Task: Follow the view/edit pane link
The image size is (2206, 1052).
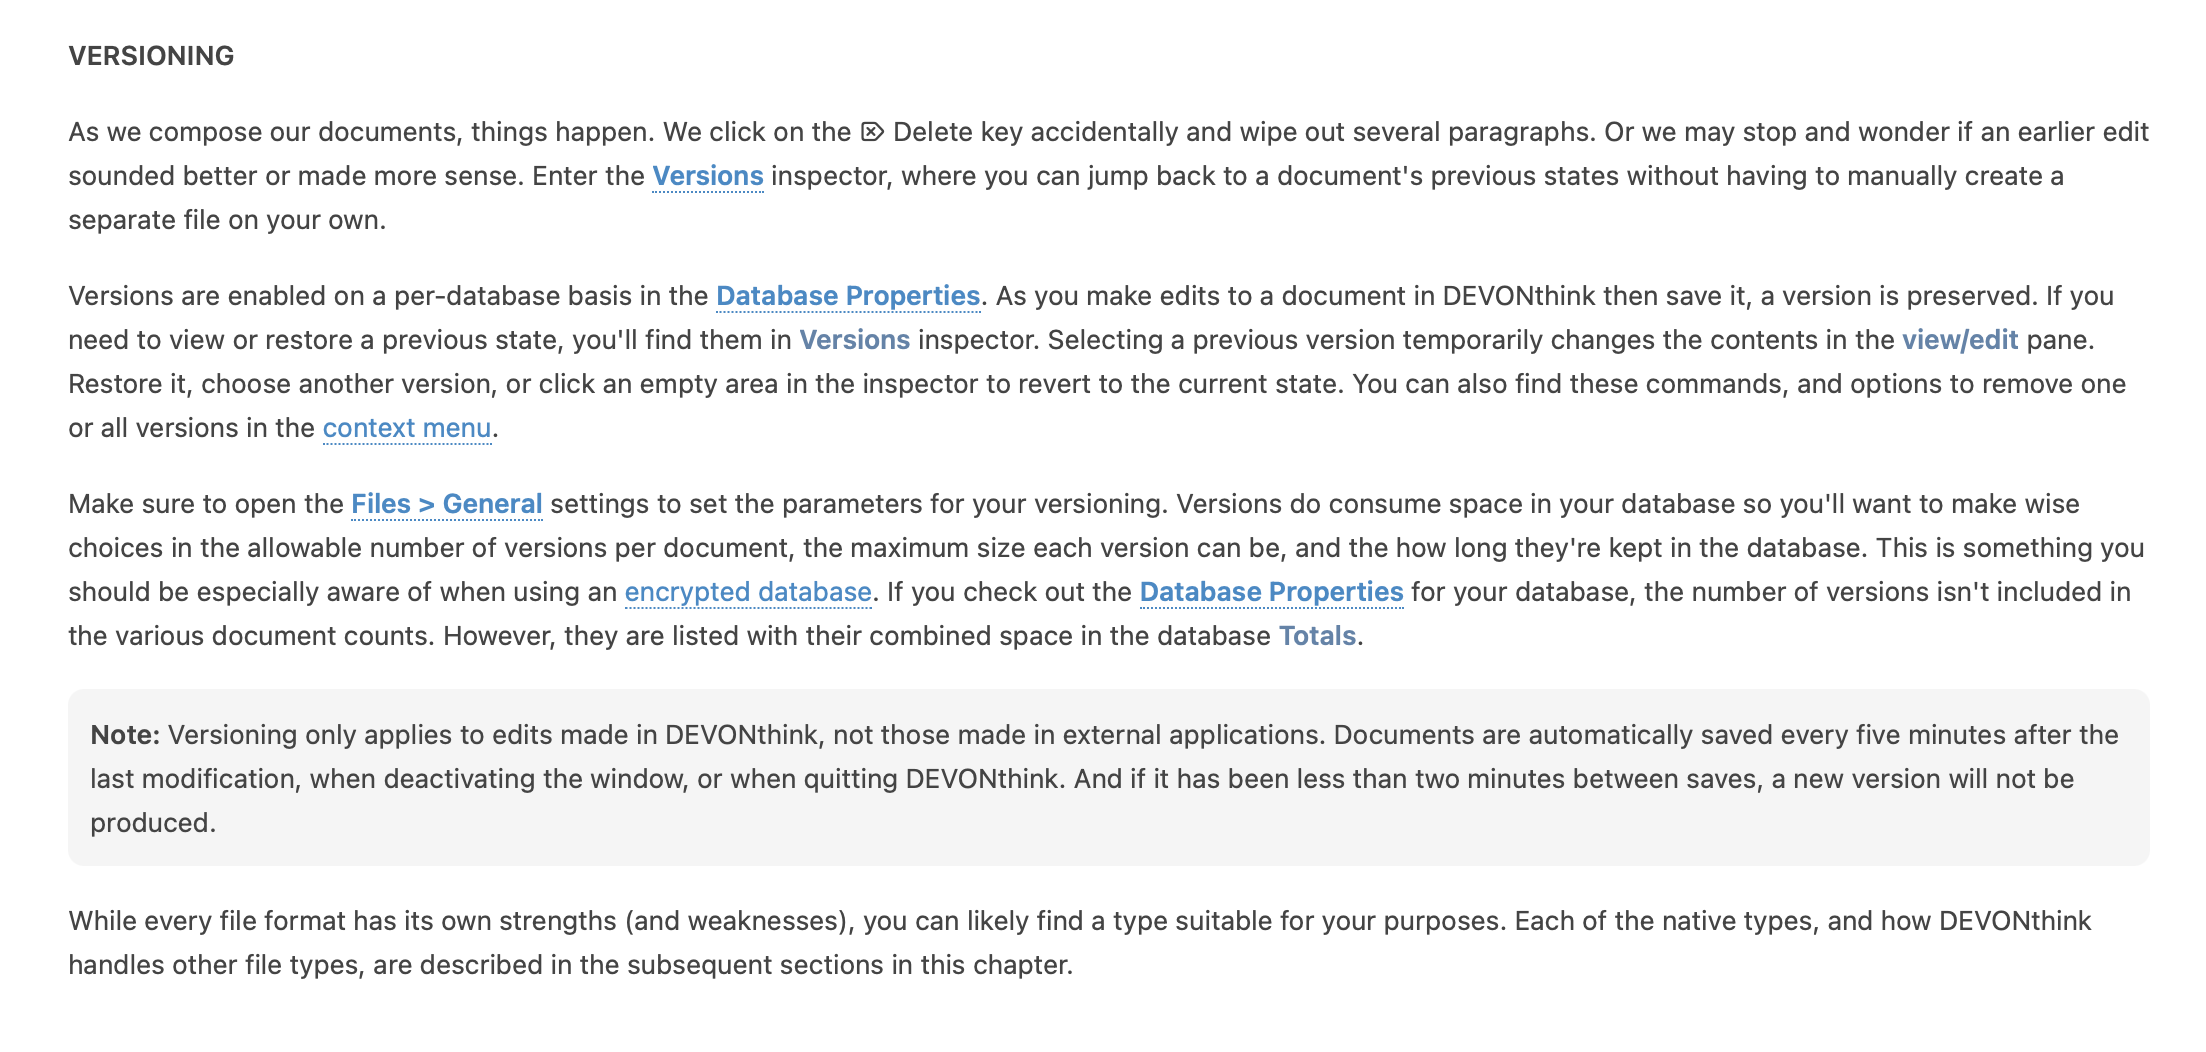Action: coord(1959,340)
